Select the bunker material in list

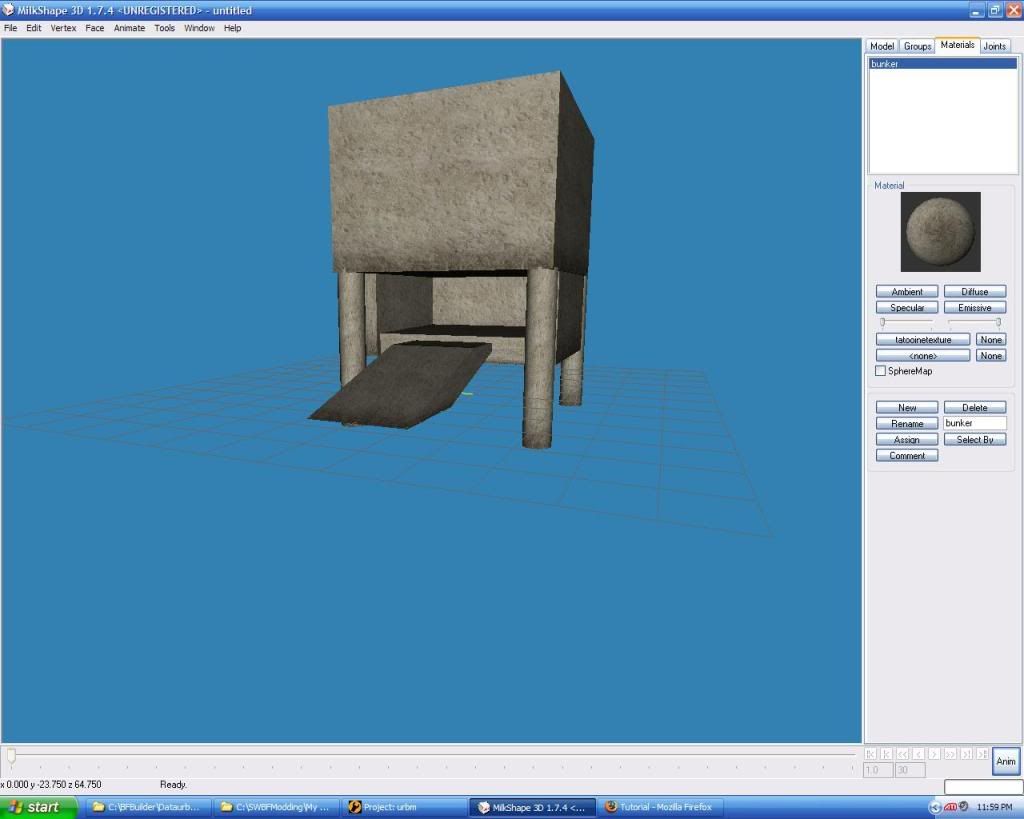click(x=942, y=63)
